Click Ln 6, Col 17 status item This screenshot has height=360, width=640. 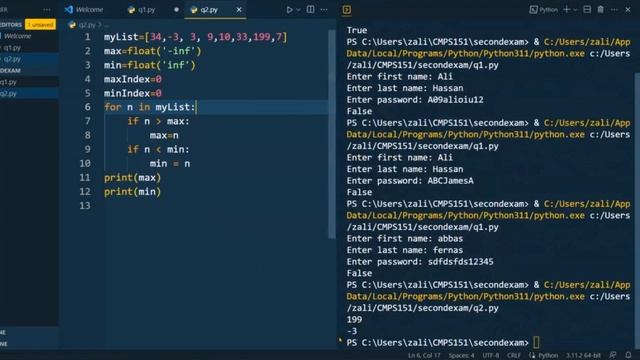[x=424, y=356]
